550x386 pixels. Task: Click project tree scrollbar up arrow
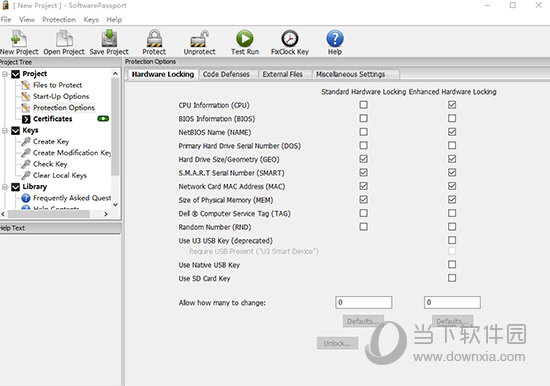pos(115,73)
